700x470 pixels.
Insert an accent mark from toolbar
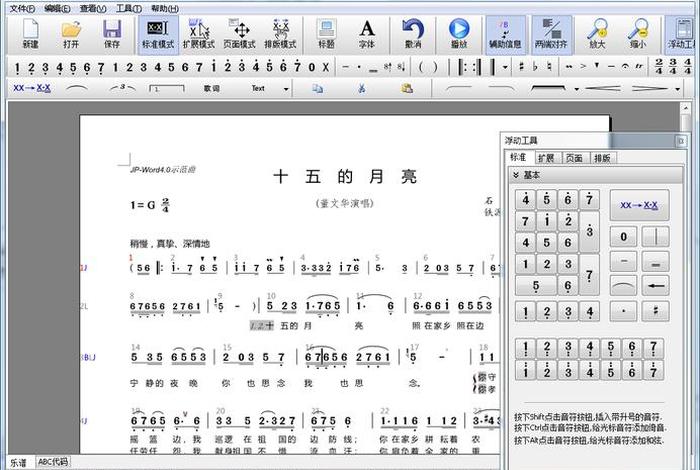click(x=583, y=67)
